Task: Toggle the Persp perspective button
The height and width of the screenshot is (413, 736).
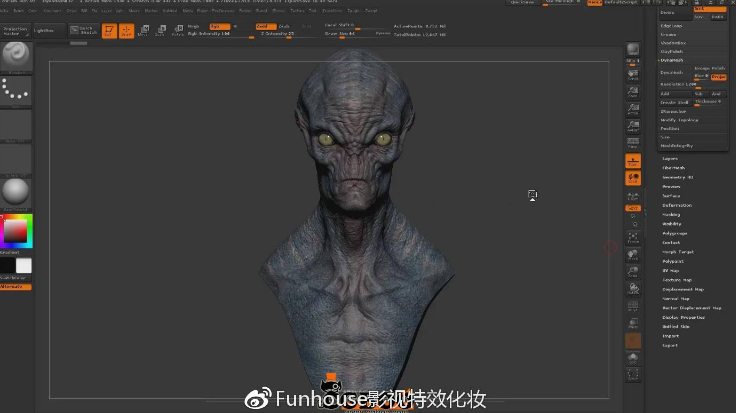Action: pos(633,143)
